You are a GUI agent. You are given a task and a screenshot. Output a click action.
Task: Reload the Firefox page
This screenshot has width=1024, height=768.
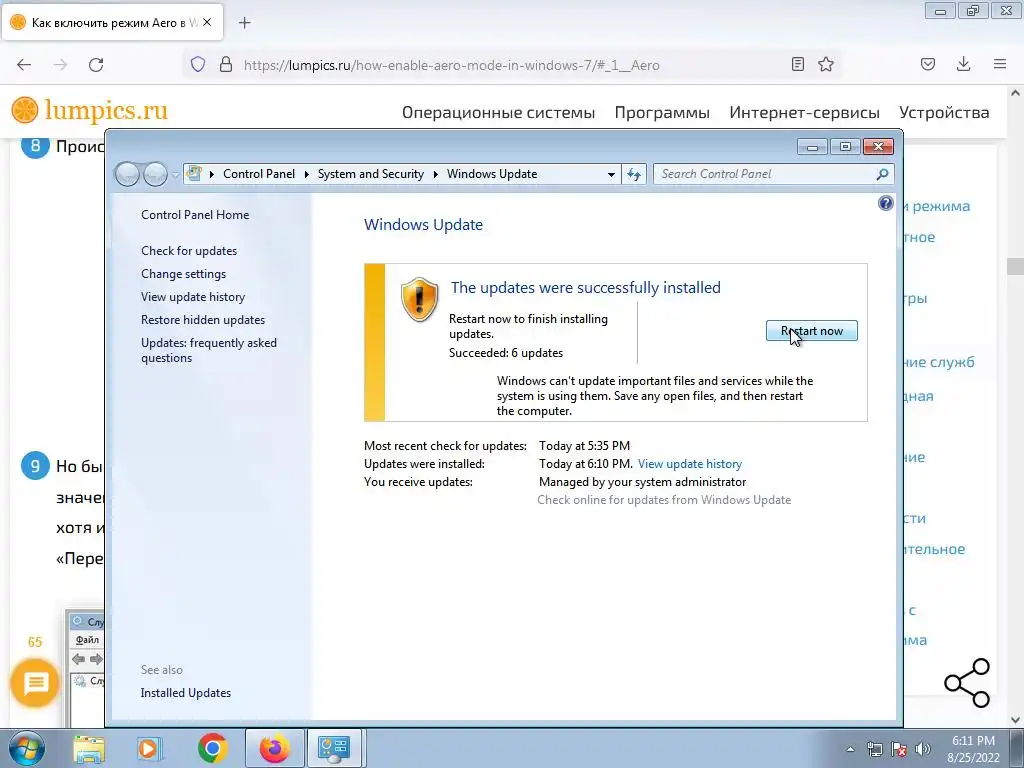[x=96, y=64]
